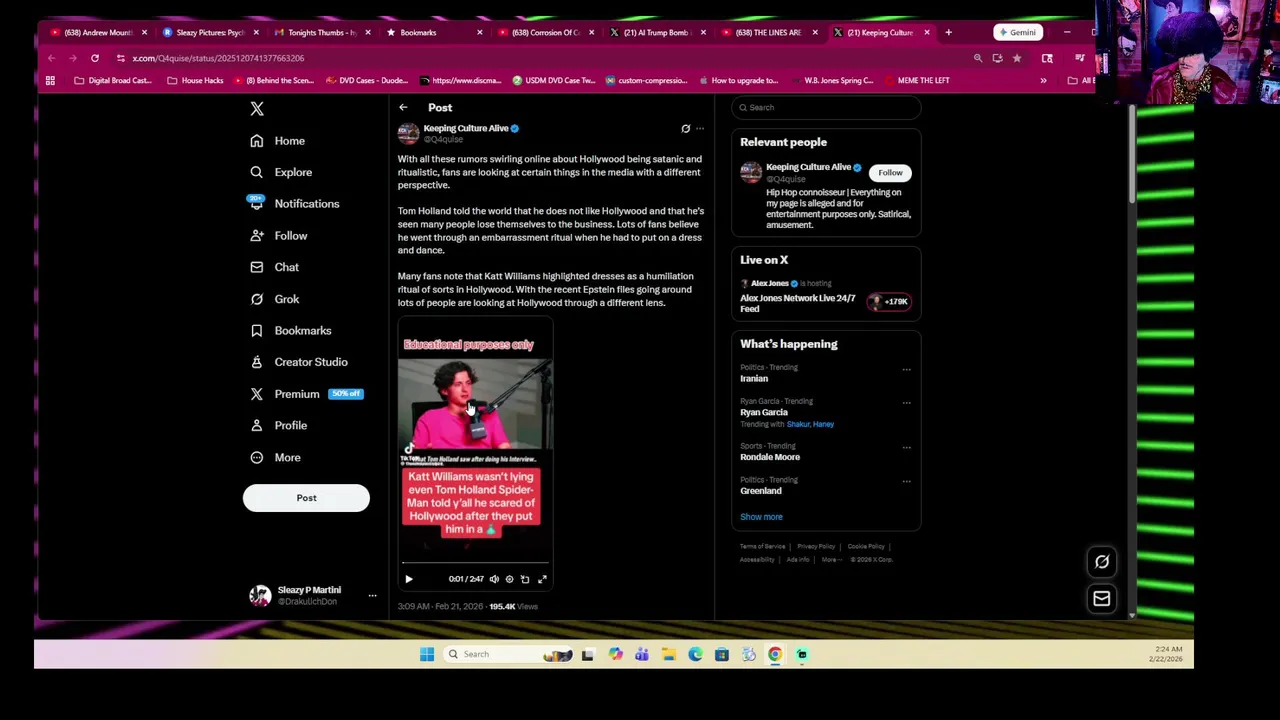The height and width of the screenshot is (720, 1280).
Task: Seek on the video progress bar
Action: pyautogui.click(x=475, y=564)
